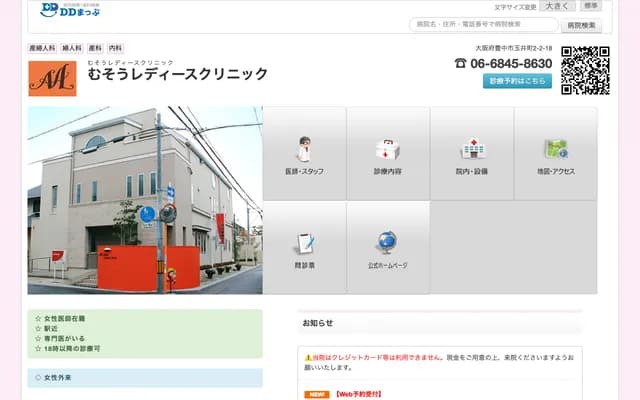Open the 公式ホームページ globe tile
The width and height of the screenshot is (640, 400).
click(388, 247)
